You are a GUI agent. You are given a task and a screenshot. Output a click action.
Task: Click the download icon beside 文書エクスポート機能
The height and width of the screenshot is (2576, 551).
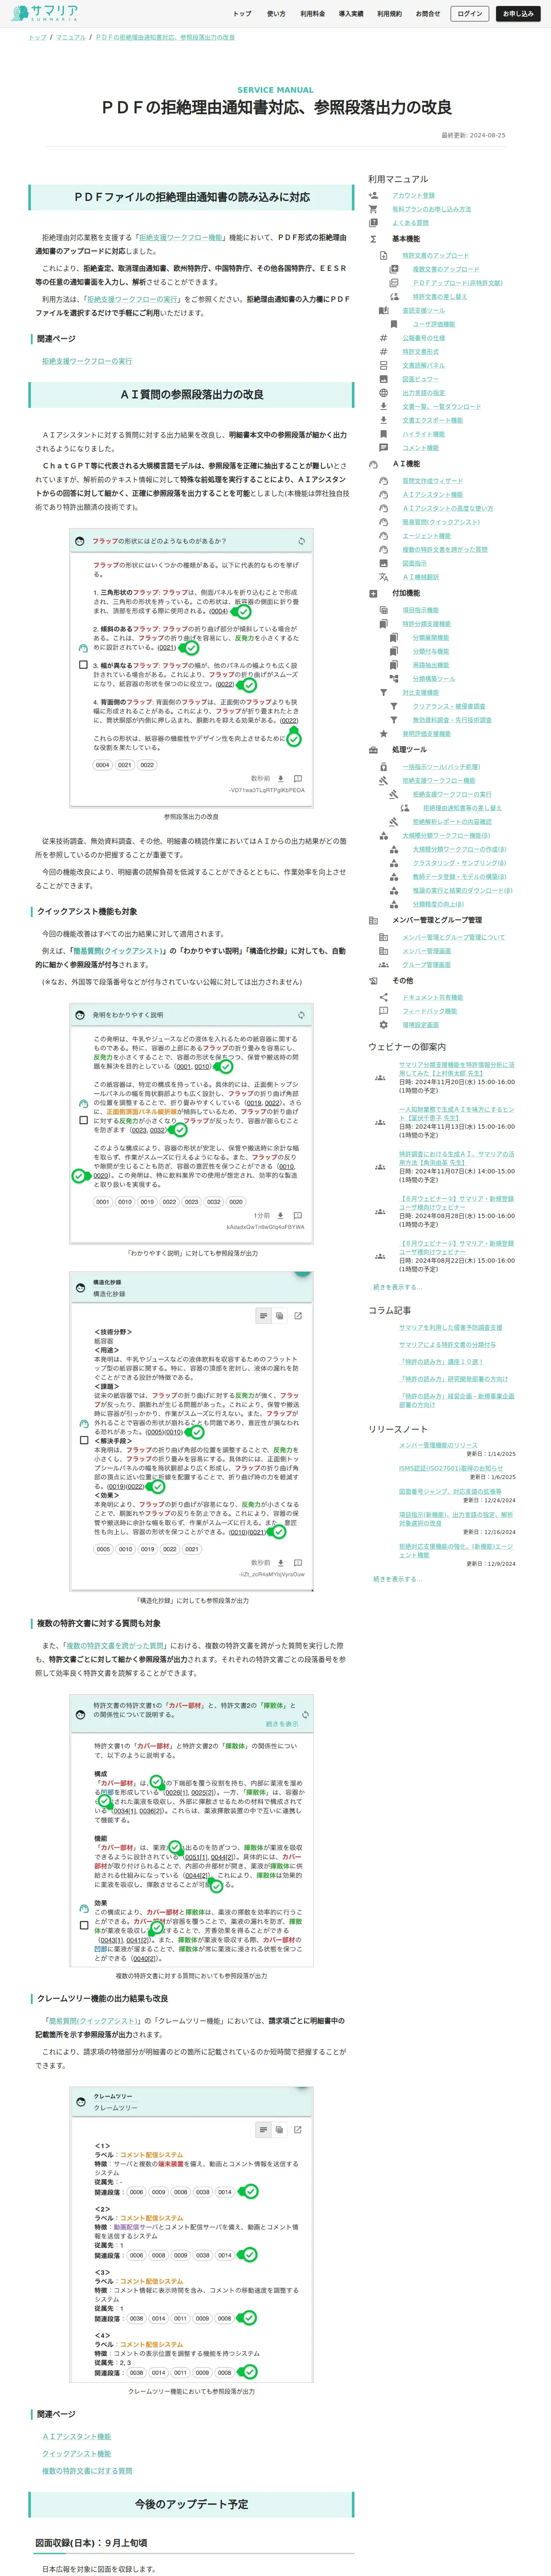tap(383, 420)
